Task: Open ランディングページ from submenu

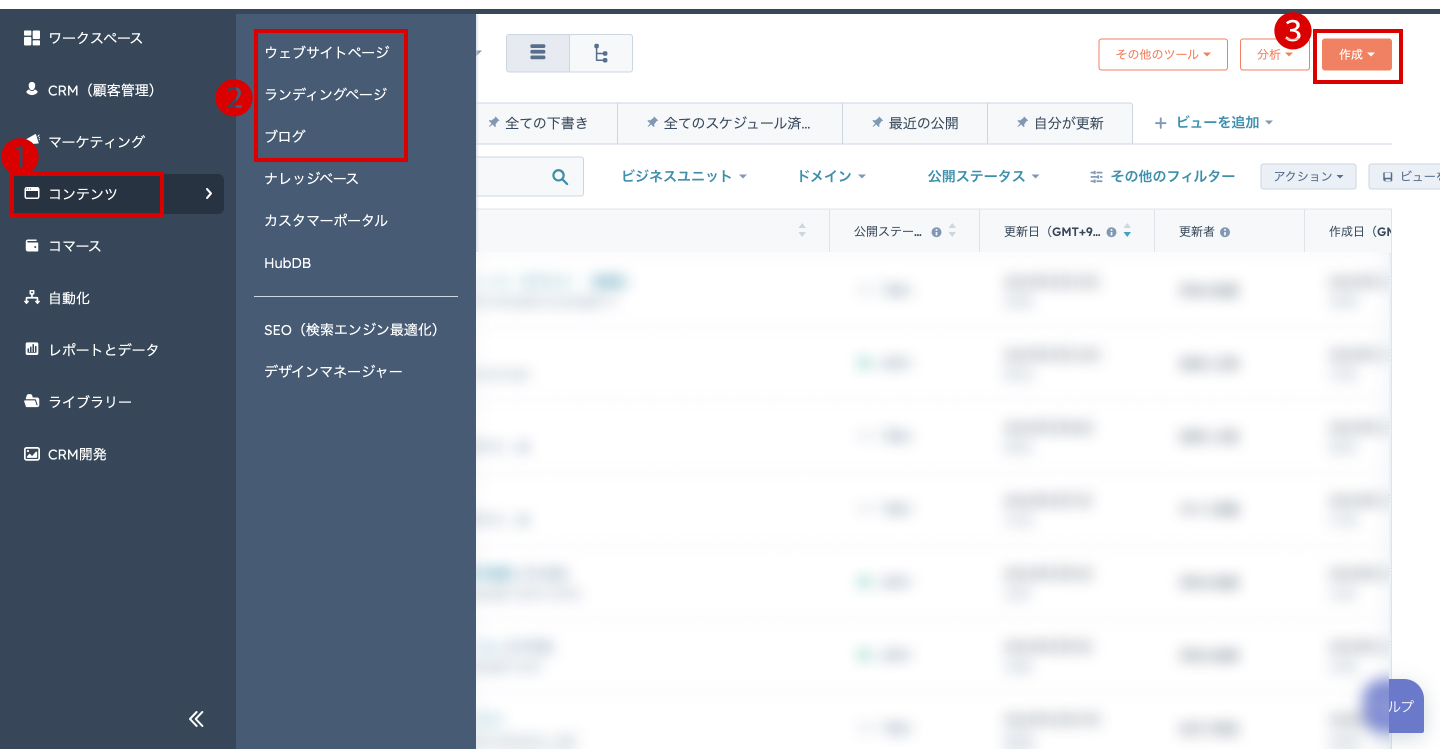Action: (326, 94)
